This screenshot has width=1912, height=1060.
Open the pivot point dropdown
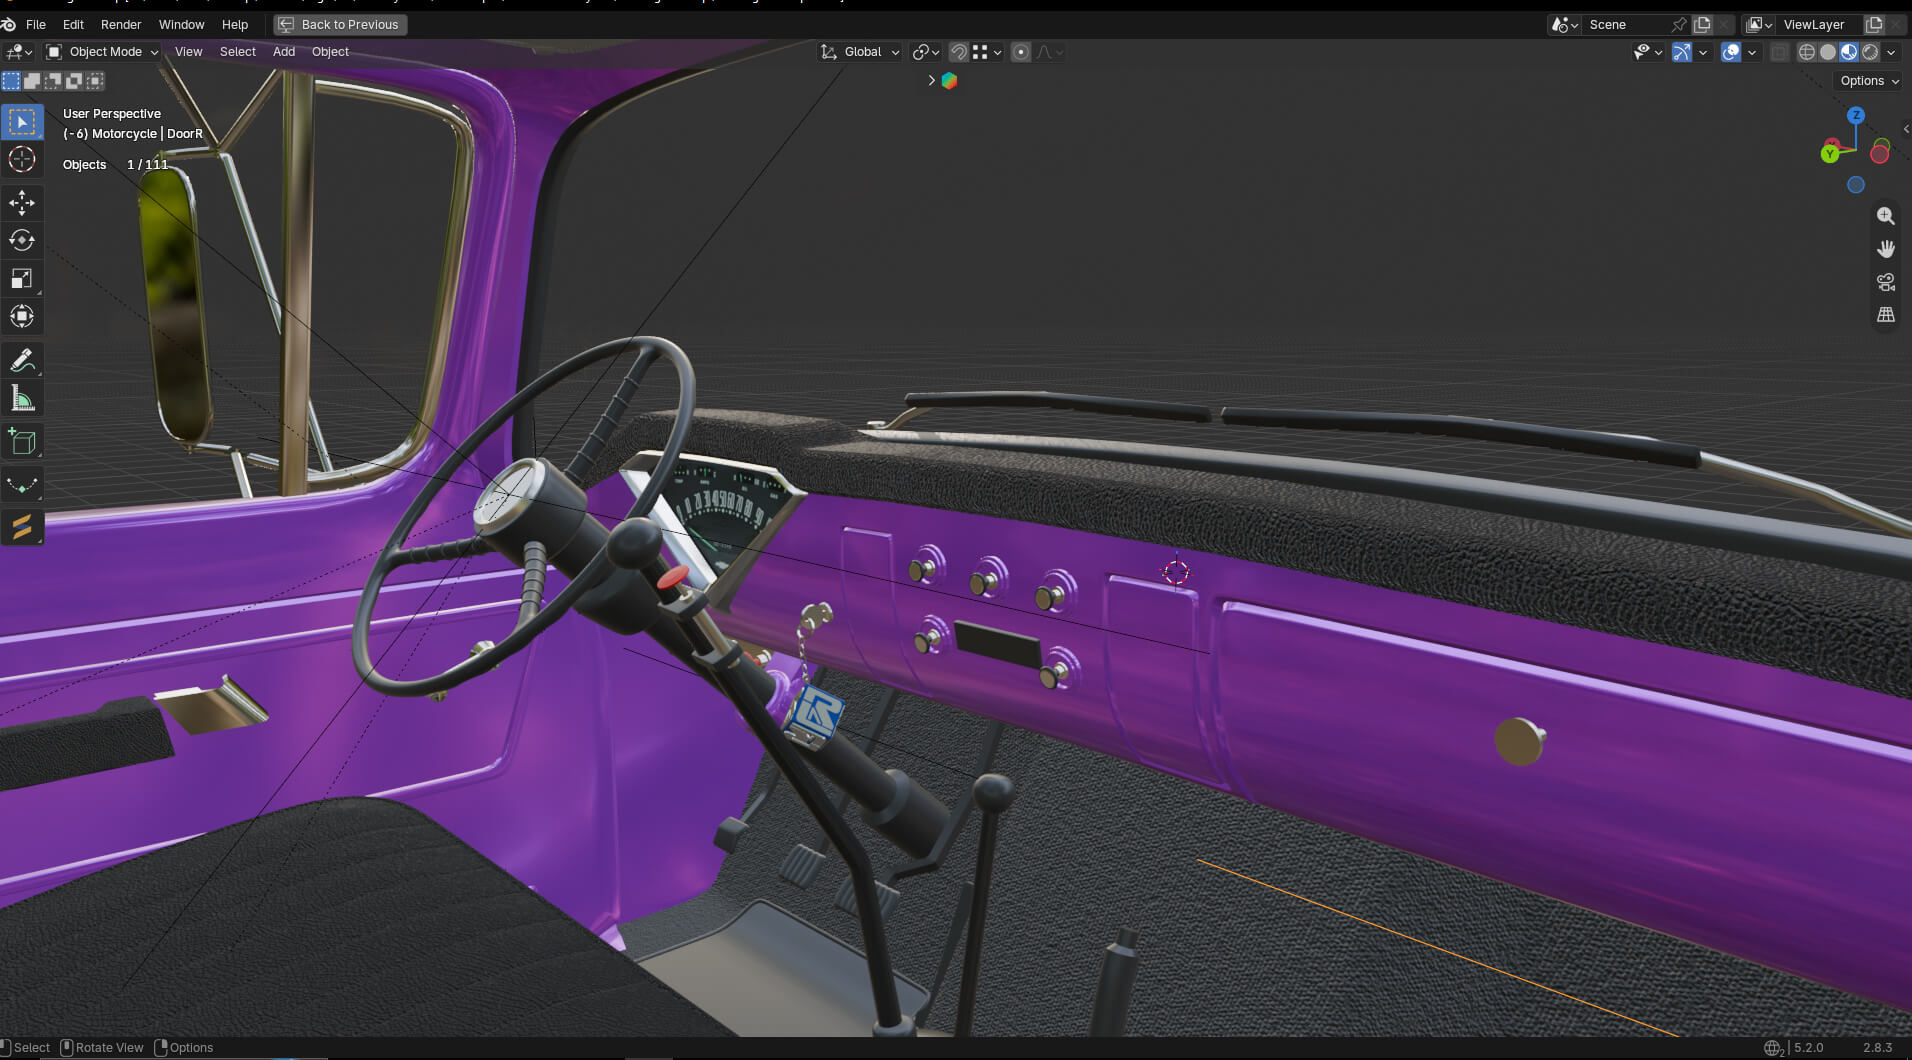[x=925, y=52]
